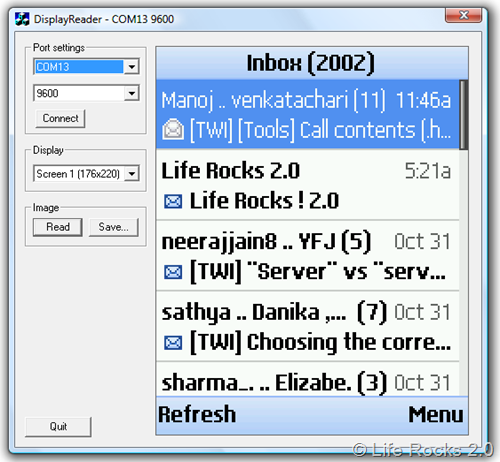The height and width of the screenshot is (462, 500).
Task: Click the unread envelope icon beside Life Rocks ! 2.0
Action: point(173,201)
